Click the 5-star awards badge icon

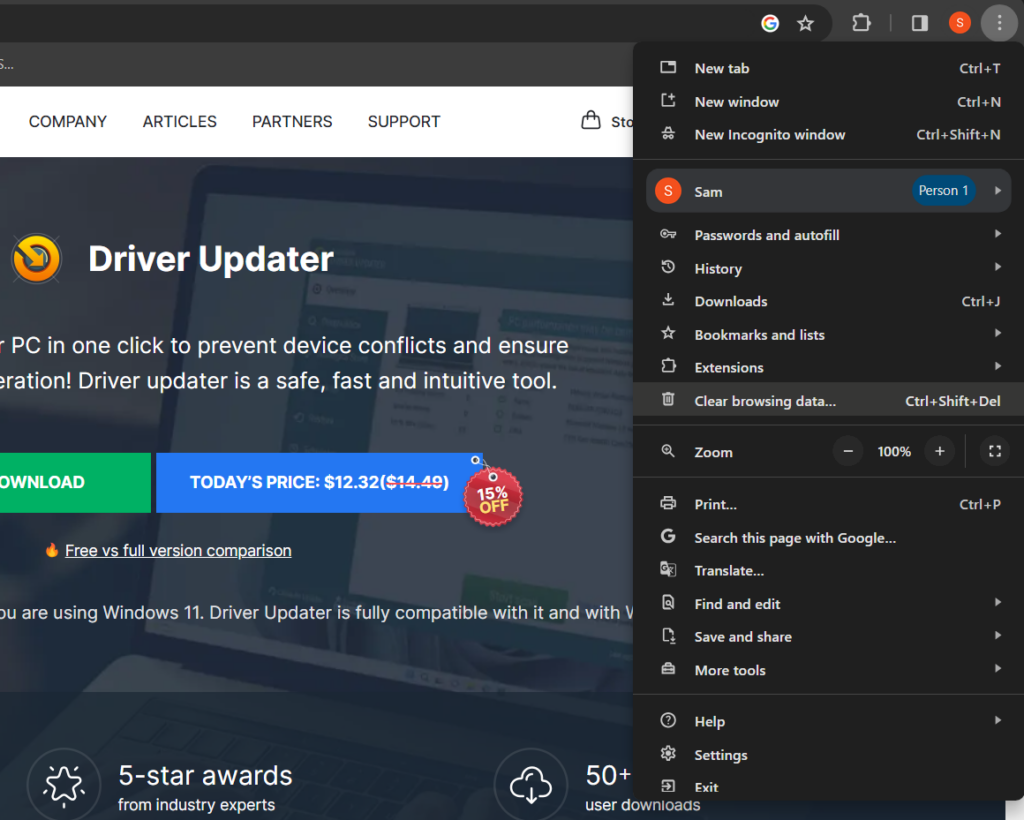click(63, 783)
